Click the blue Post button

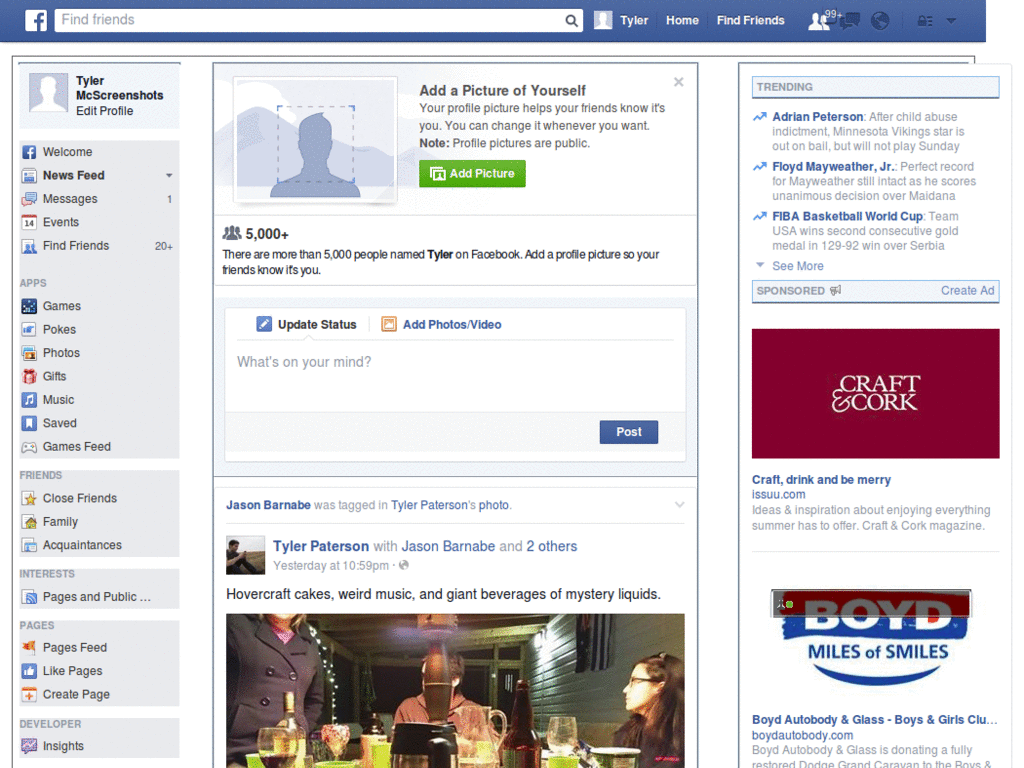(628, 432)
